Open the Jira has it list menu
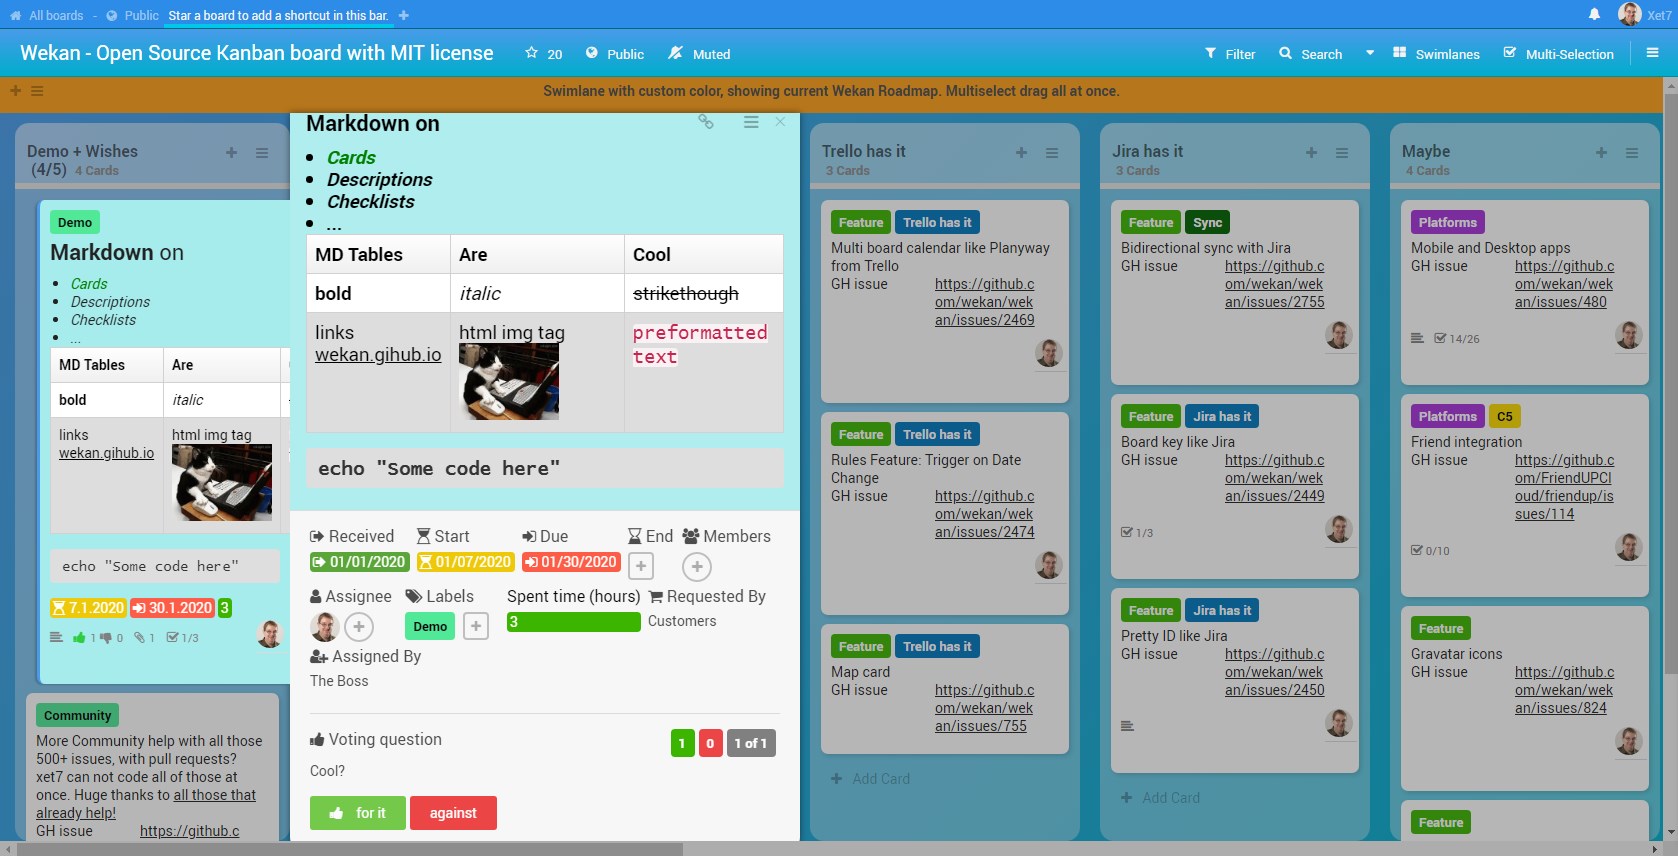The height and width of the screenshot is (856, 1678). pos(1342,153)
